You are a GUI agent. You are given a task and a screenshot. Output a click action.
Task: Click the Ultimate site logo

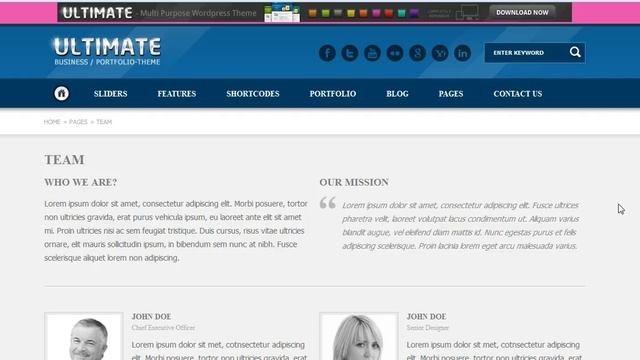tap(107, 51)
